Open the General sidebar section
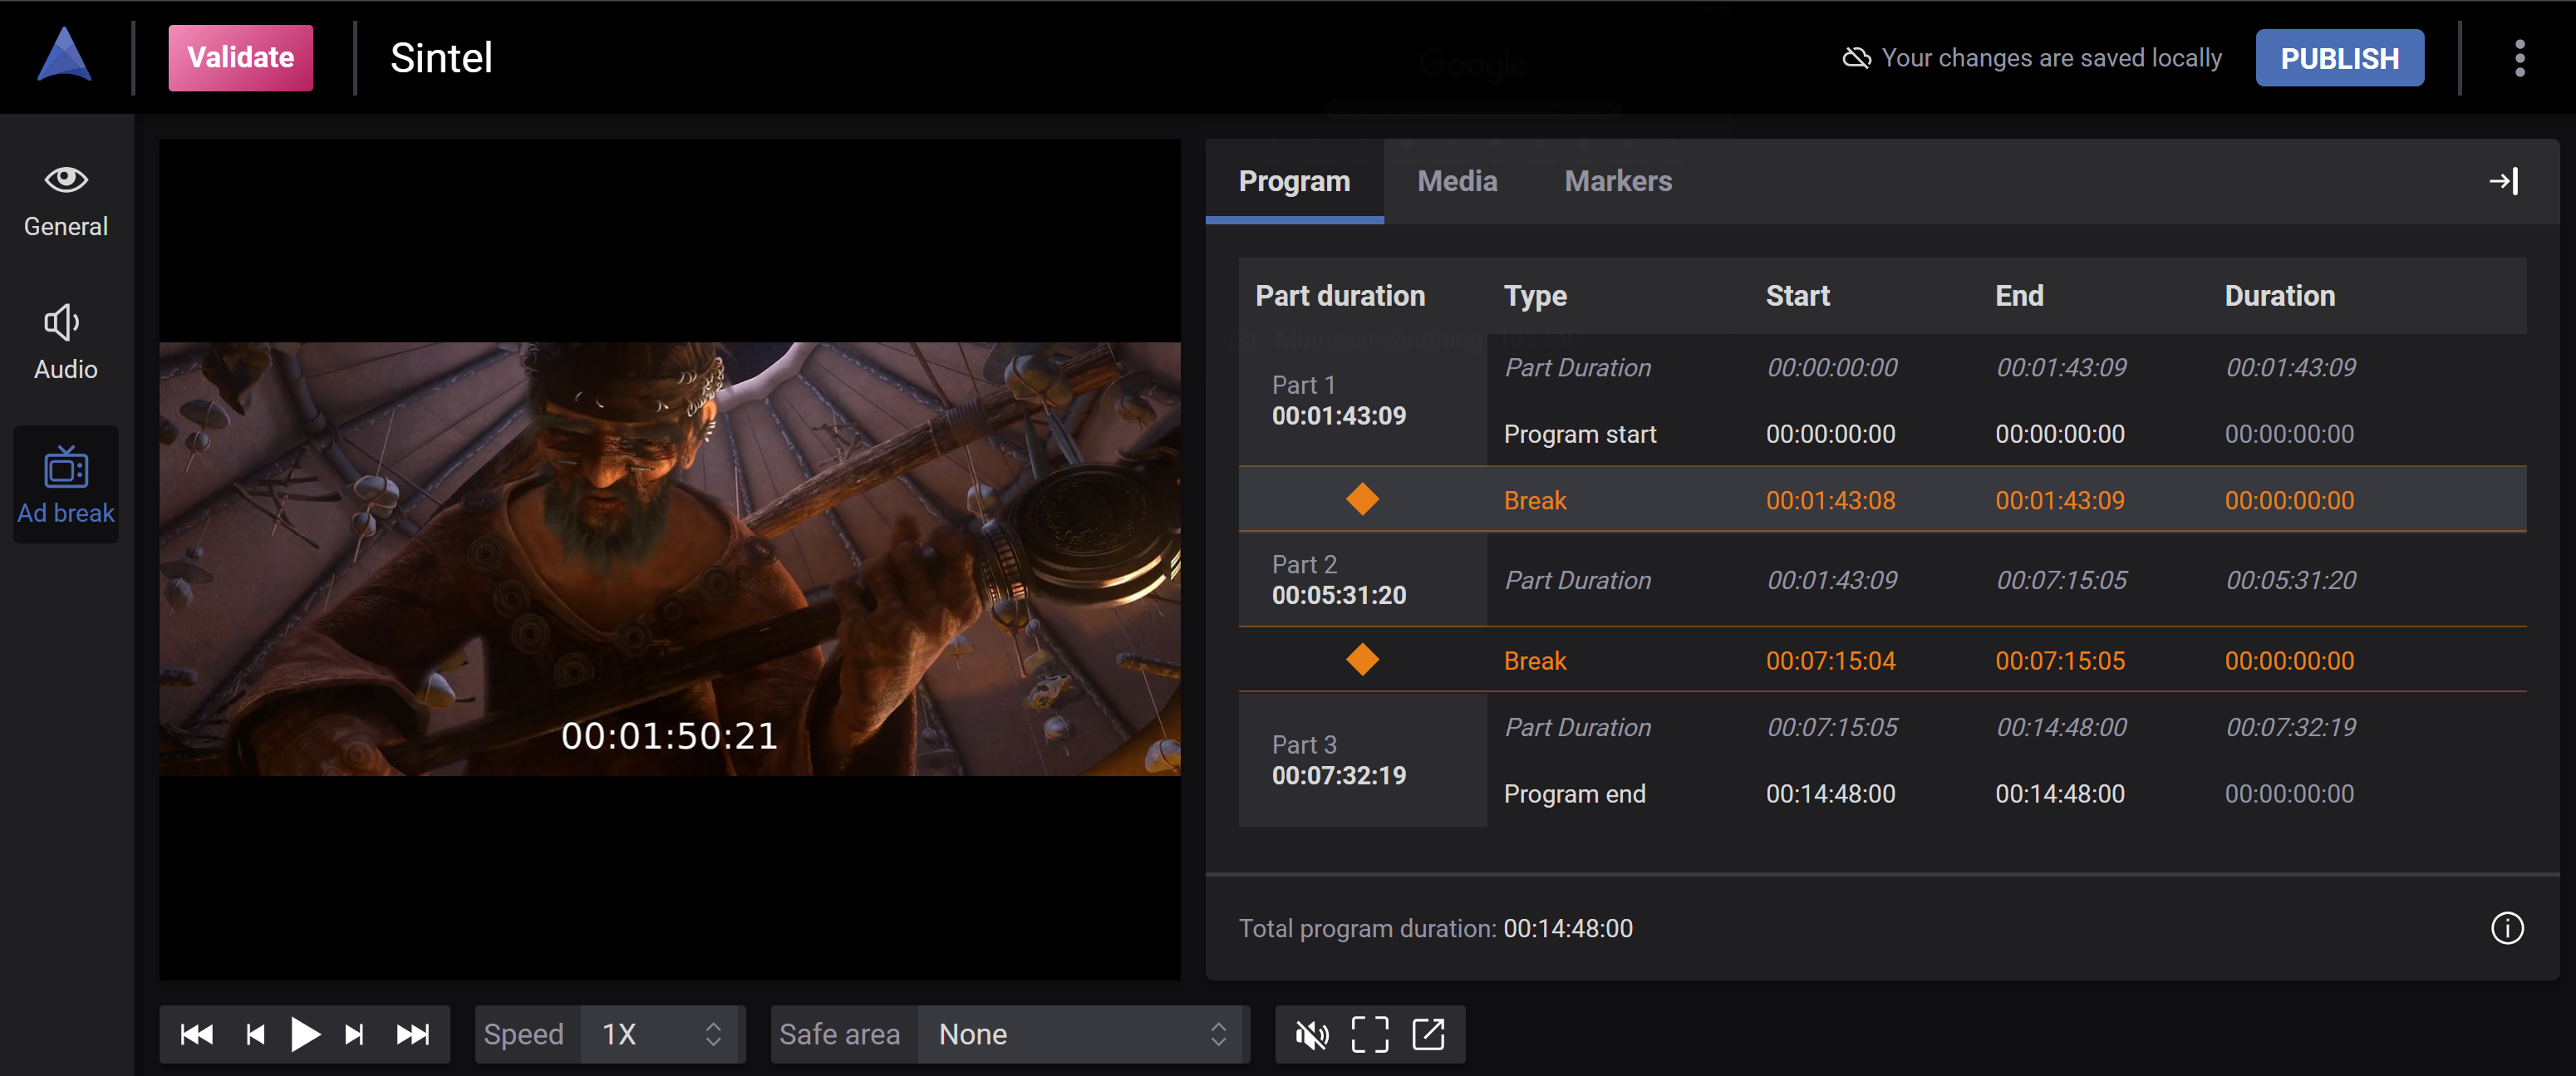The height and width of the screenshot is (1076, 2576). click(66, 201)
